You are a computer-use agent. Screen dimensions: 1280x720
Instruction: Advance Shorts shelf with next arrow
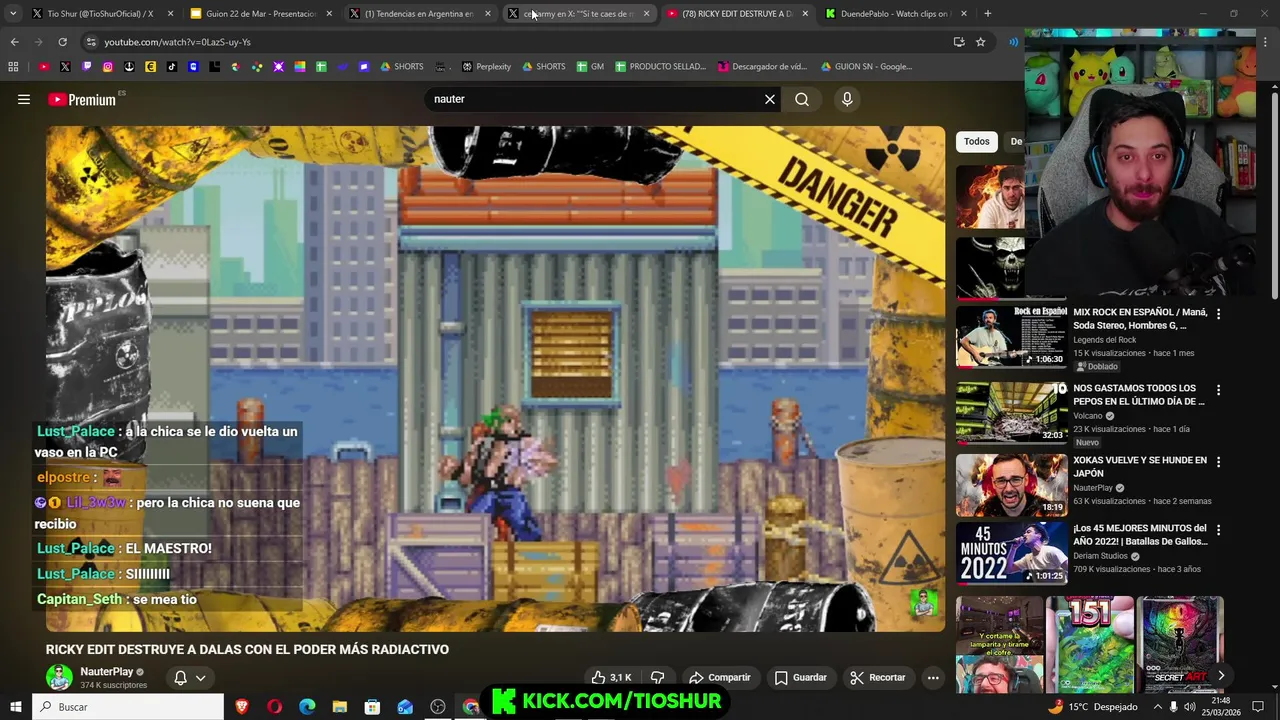(x=1221, y=676)
